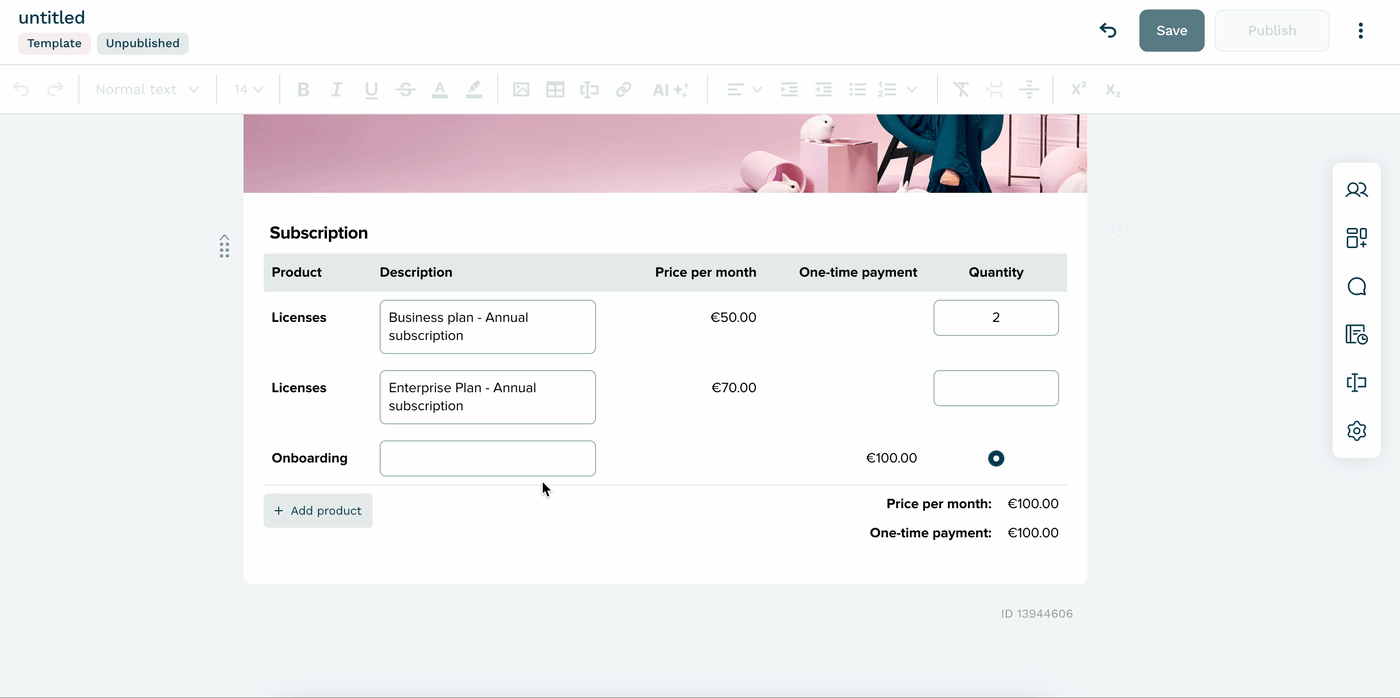Edit Business plan description field
The image size is (1400, 698).
coord(488,327)
